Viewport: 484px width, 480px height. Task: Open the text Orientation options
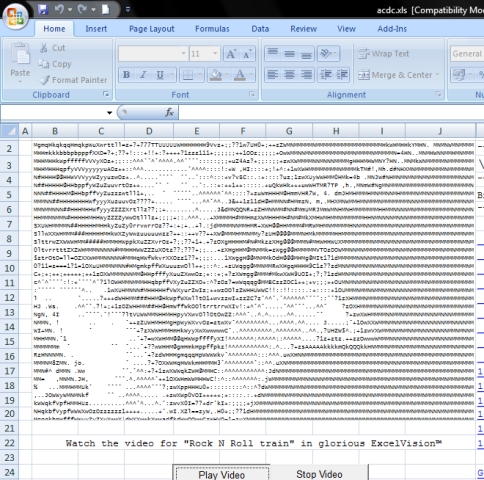(328, 53)
